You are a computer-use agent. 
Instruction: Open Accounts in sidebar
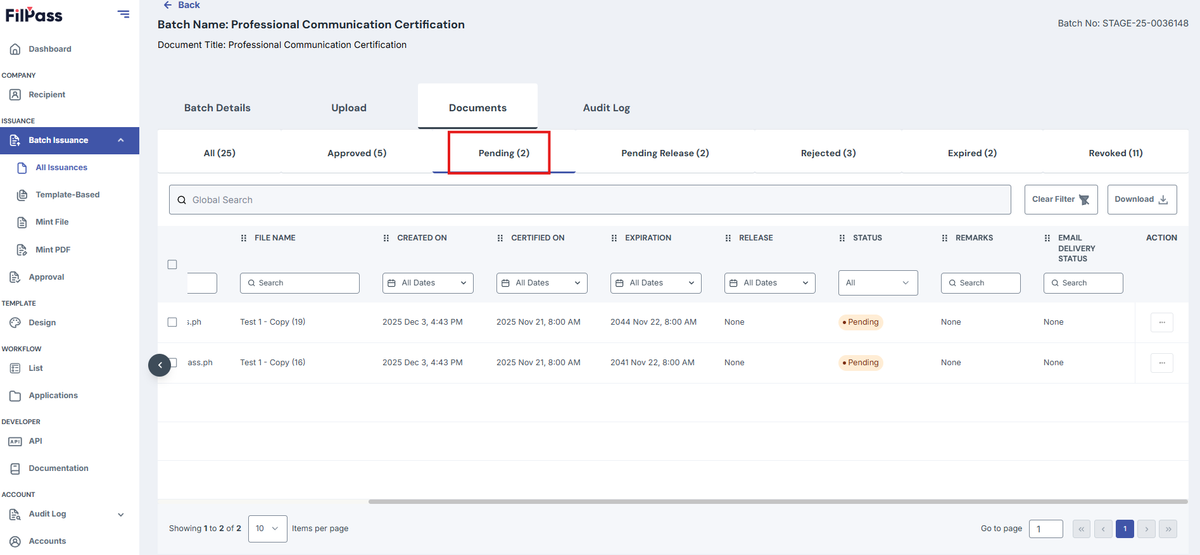click(x=47, y=541)
